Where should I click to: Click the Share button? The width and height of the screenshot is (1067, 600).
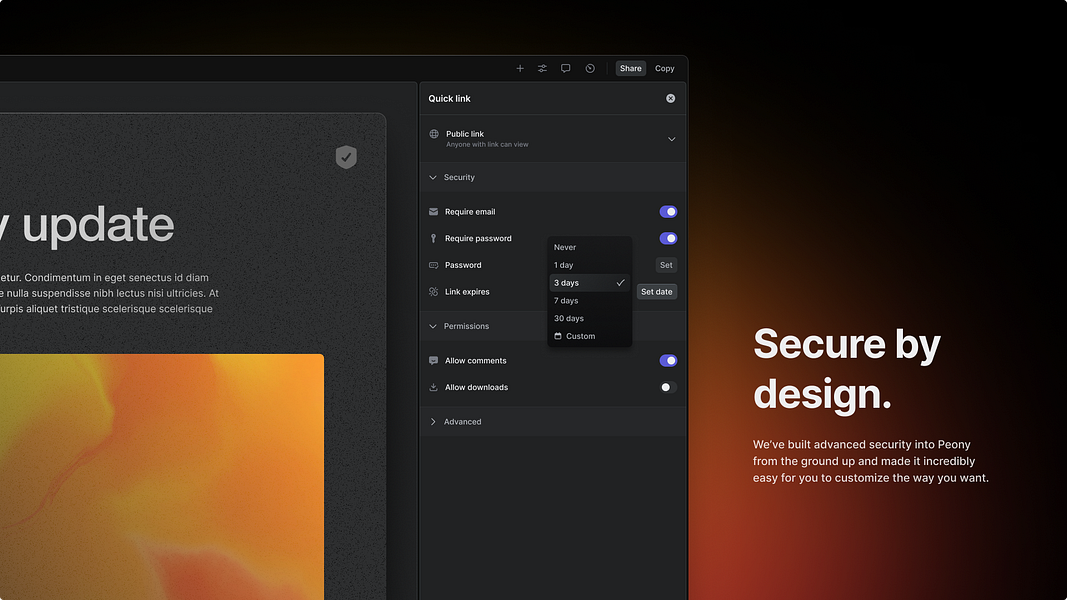[631, 68]
